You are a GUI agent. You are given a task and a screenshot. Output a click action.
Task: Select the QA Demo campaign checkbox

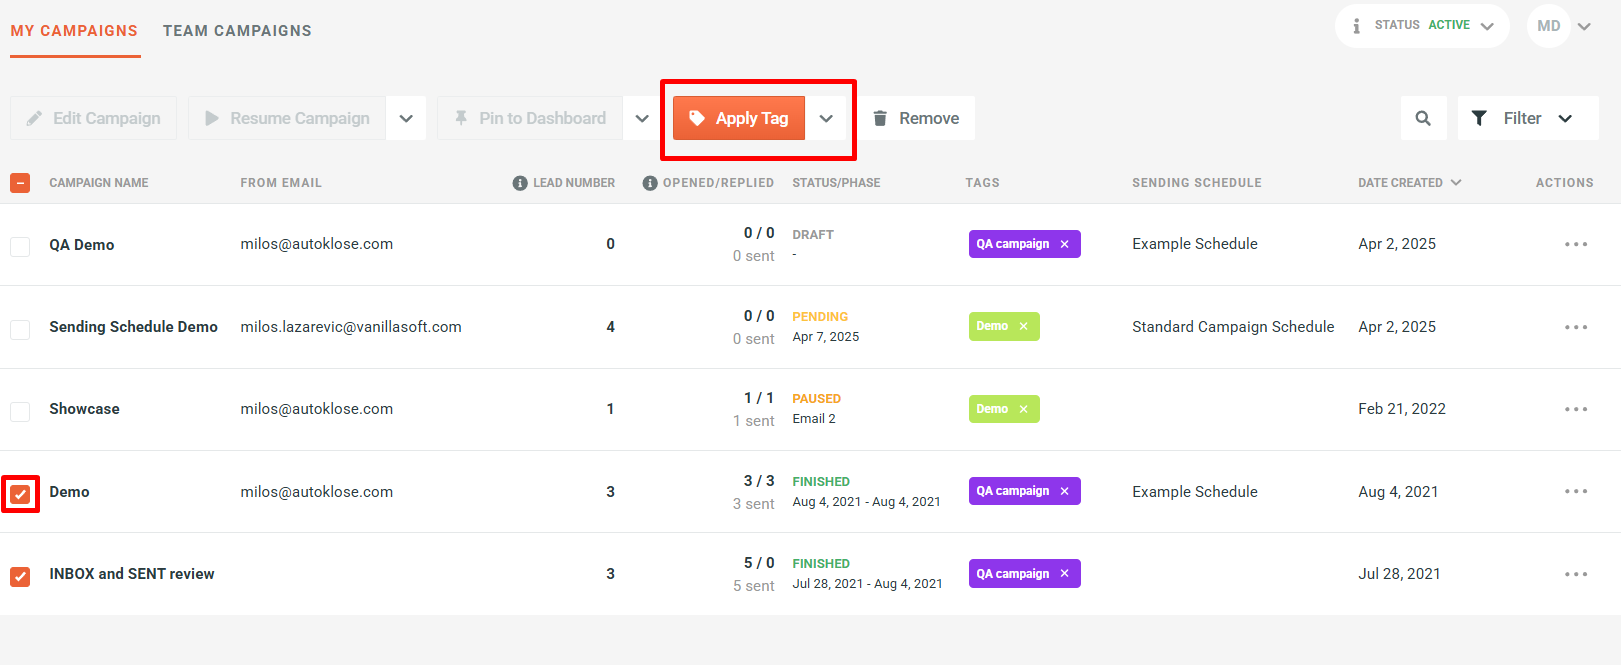(20, 246)
